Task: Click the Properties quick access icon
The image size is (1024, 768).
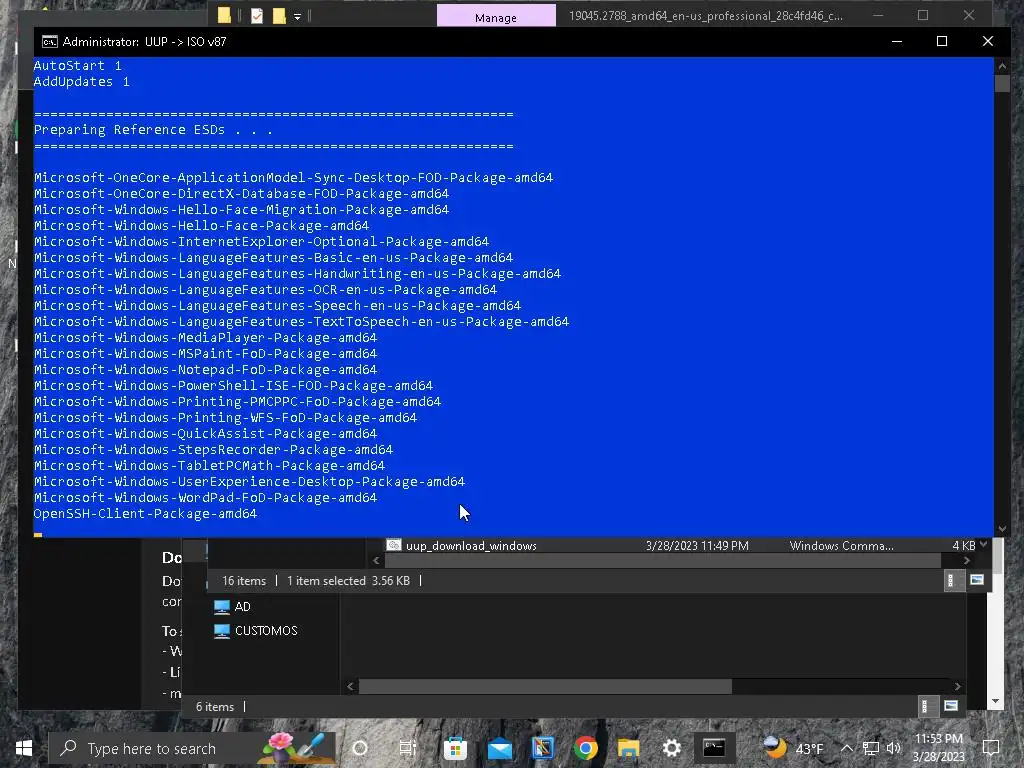Action: 257,15
